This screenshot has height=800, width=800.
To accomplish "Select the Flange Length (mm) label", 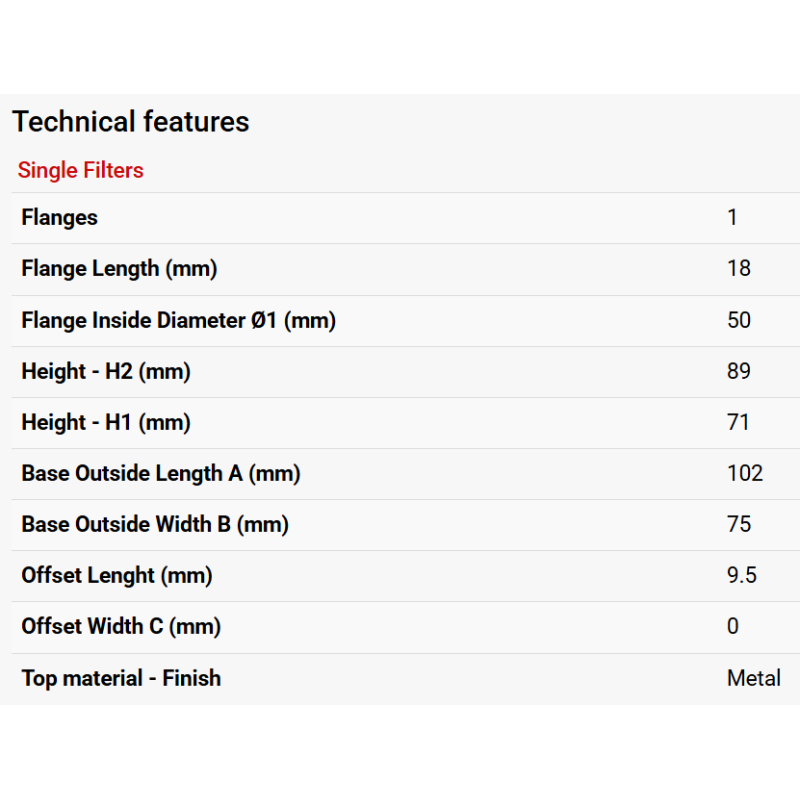I will (x=119, y=269).
